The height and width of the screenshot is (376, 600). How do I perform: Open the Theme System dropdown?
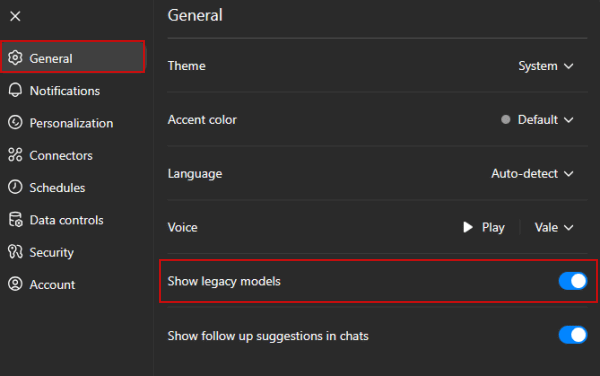point(546,66)
